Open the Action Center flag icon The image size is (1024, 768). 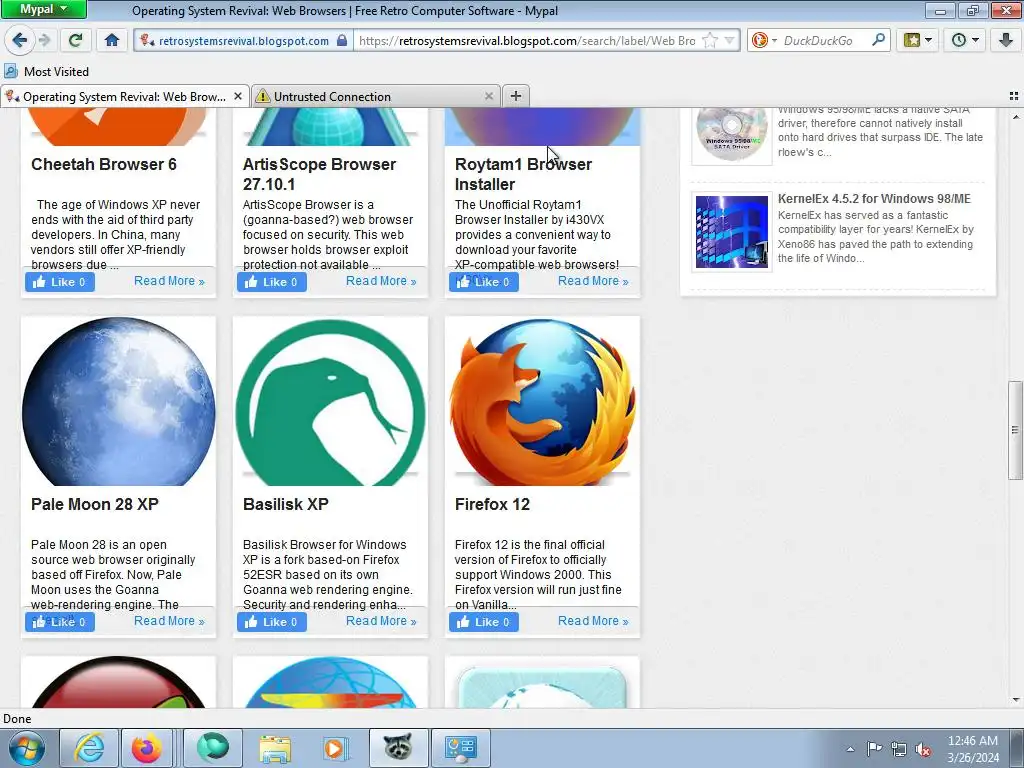pyautogui.click(x=874, y=749)
